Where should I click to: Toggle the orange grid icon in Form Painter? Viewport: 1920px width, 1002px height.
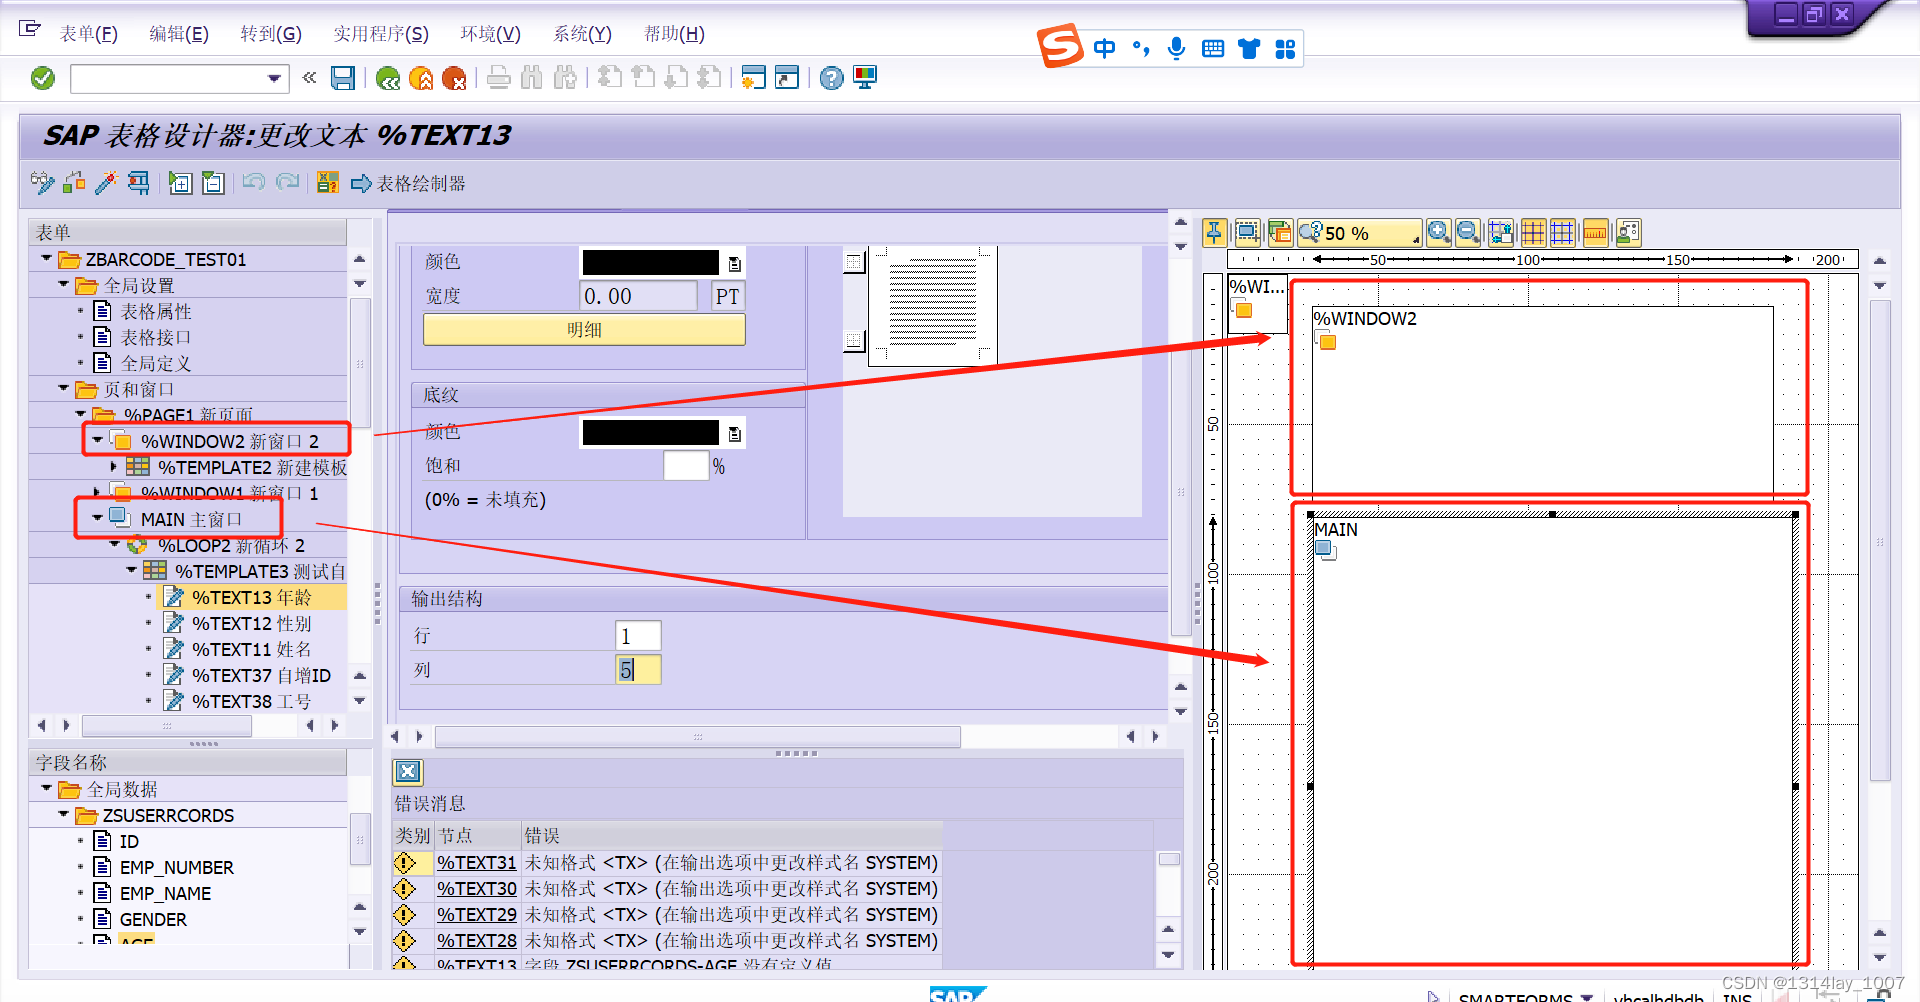coord(1533,233)
